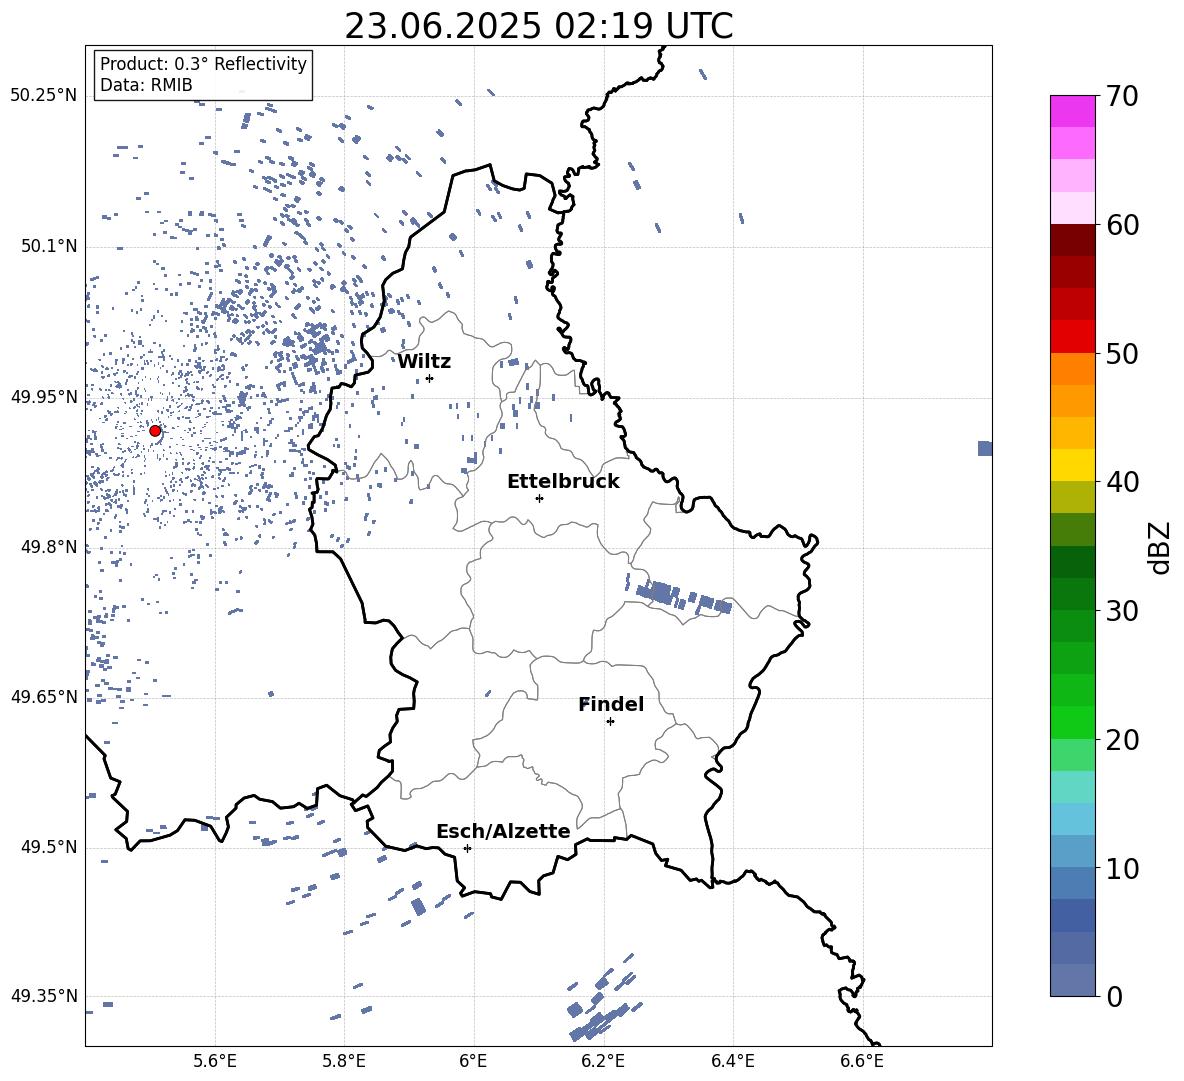Viewport: 1184px width, 1081px height.
Task: Click the 49.5°N latitude label
Action: click(x=48, y=847)
